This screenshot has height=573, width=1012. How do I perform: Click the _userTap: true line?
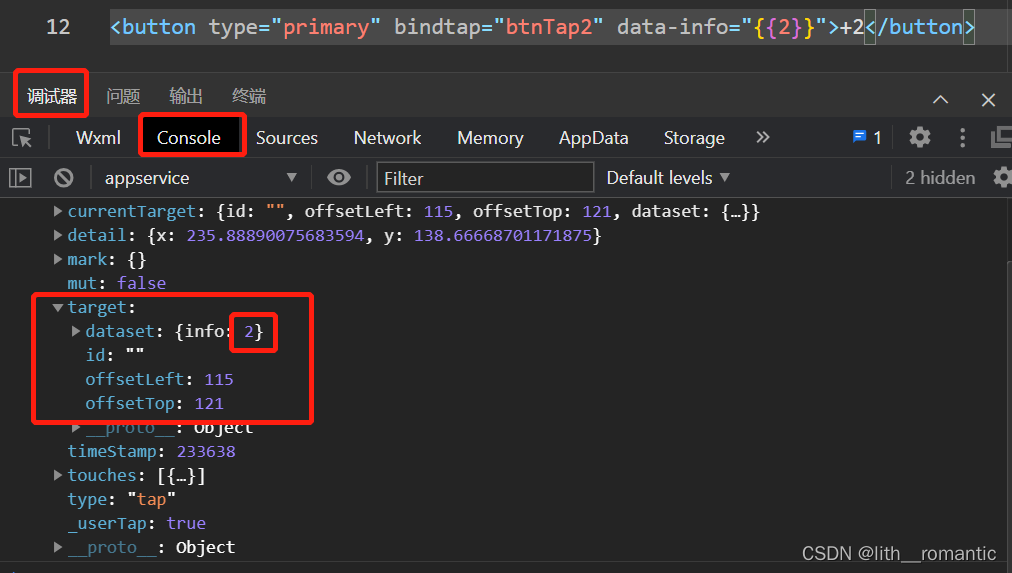pyautogui.click(x=136, y=523)
